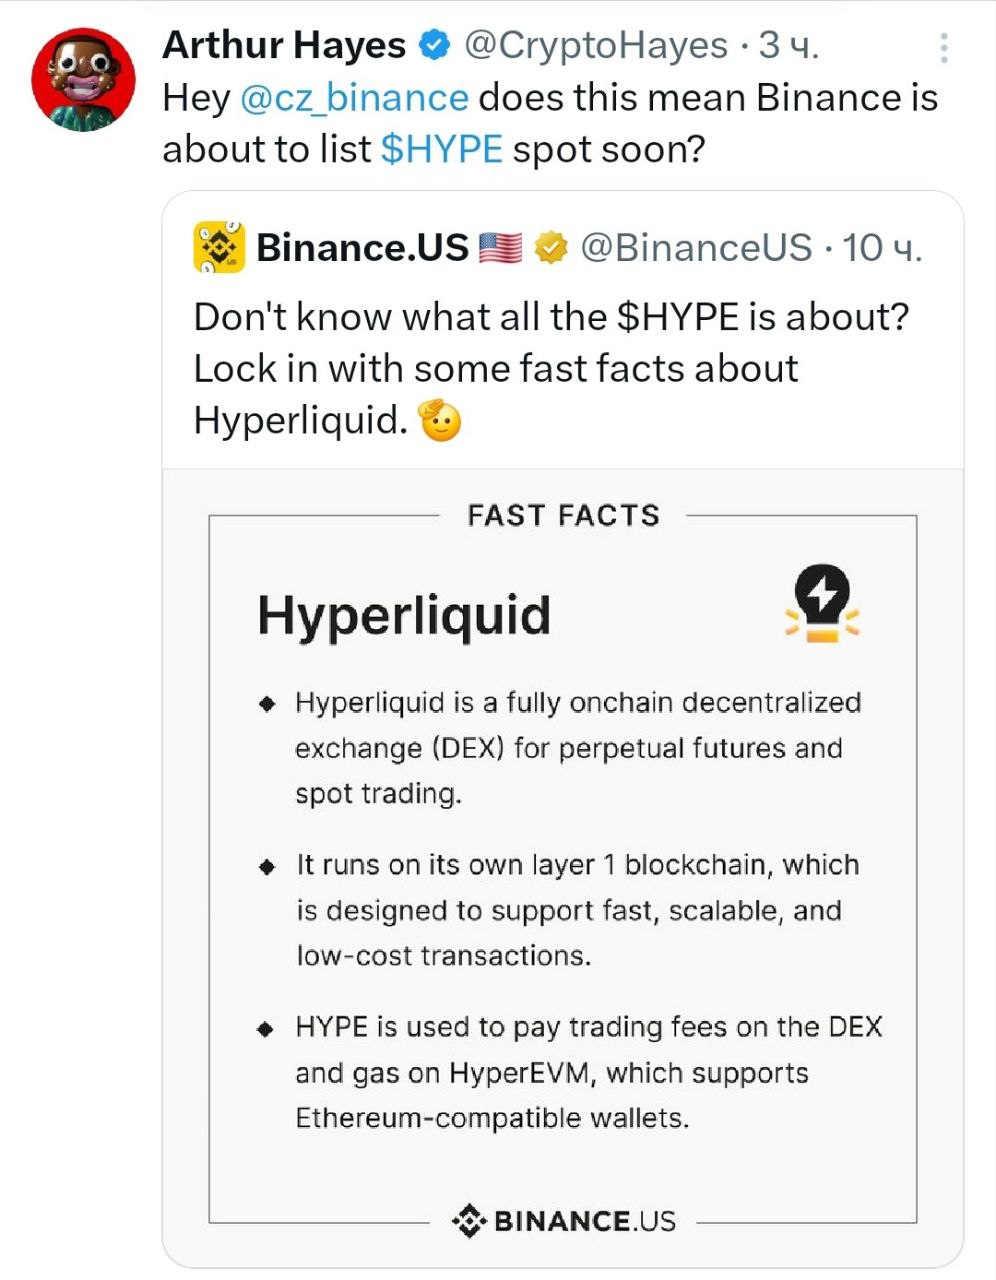Click the gold verified badge
Viewport: 996px width, 1280px height.
(551, 247)
